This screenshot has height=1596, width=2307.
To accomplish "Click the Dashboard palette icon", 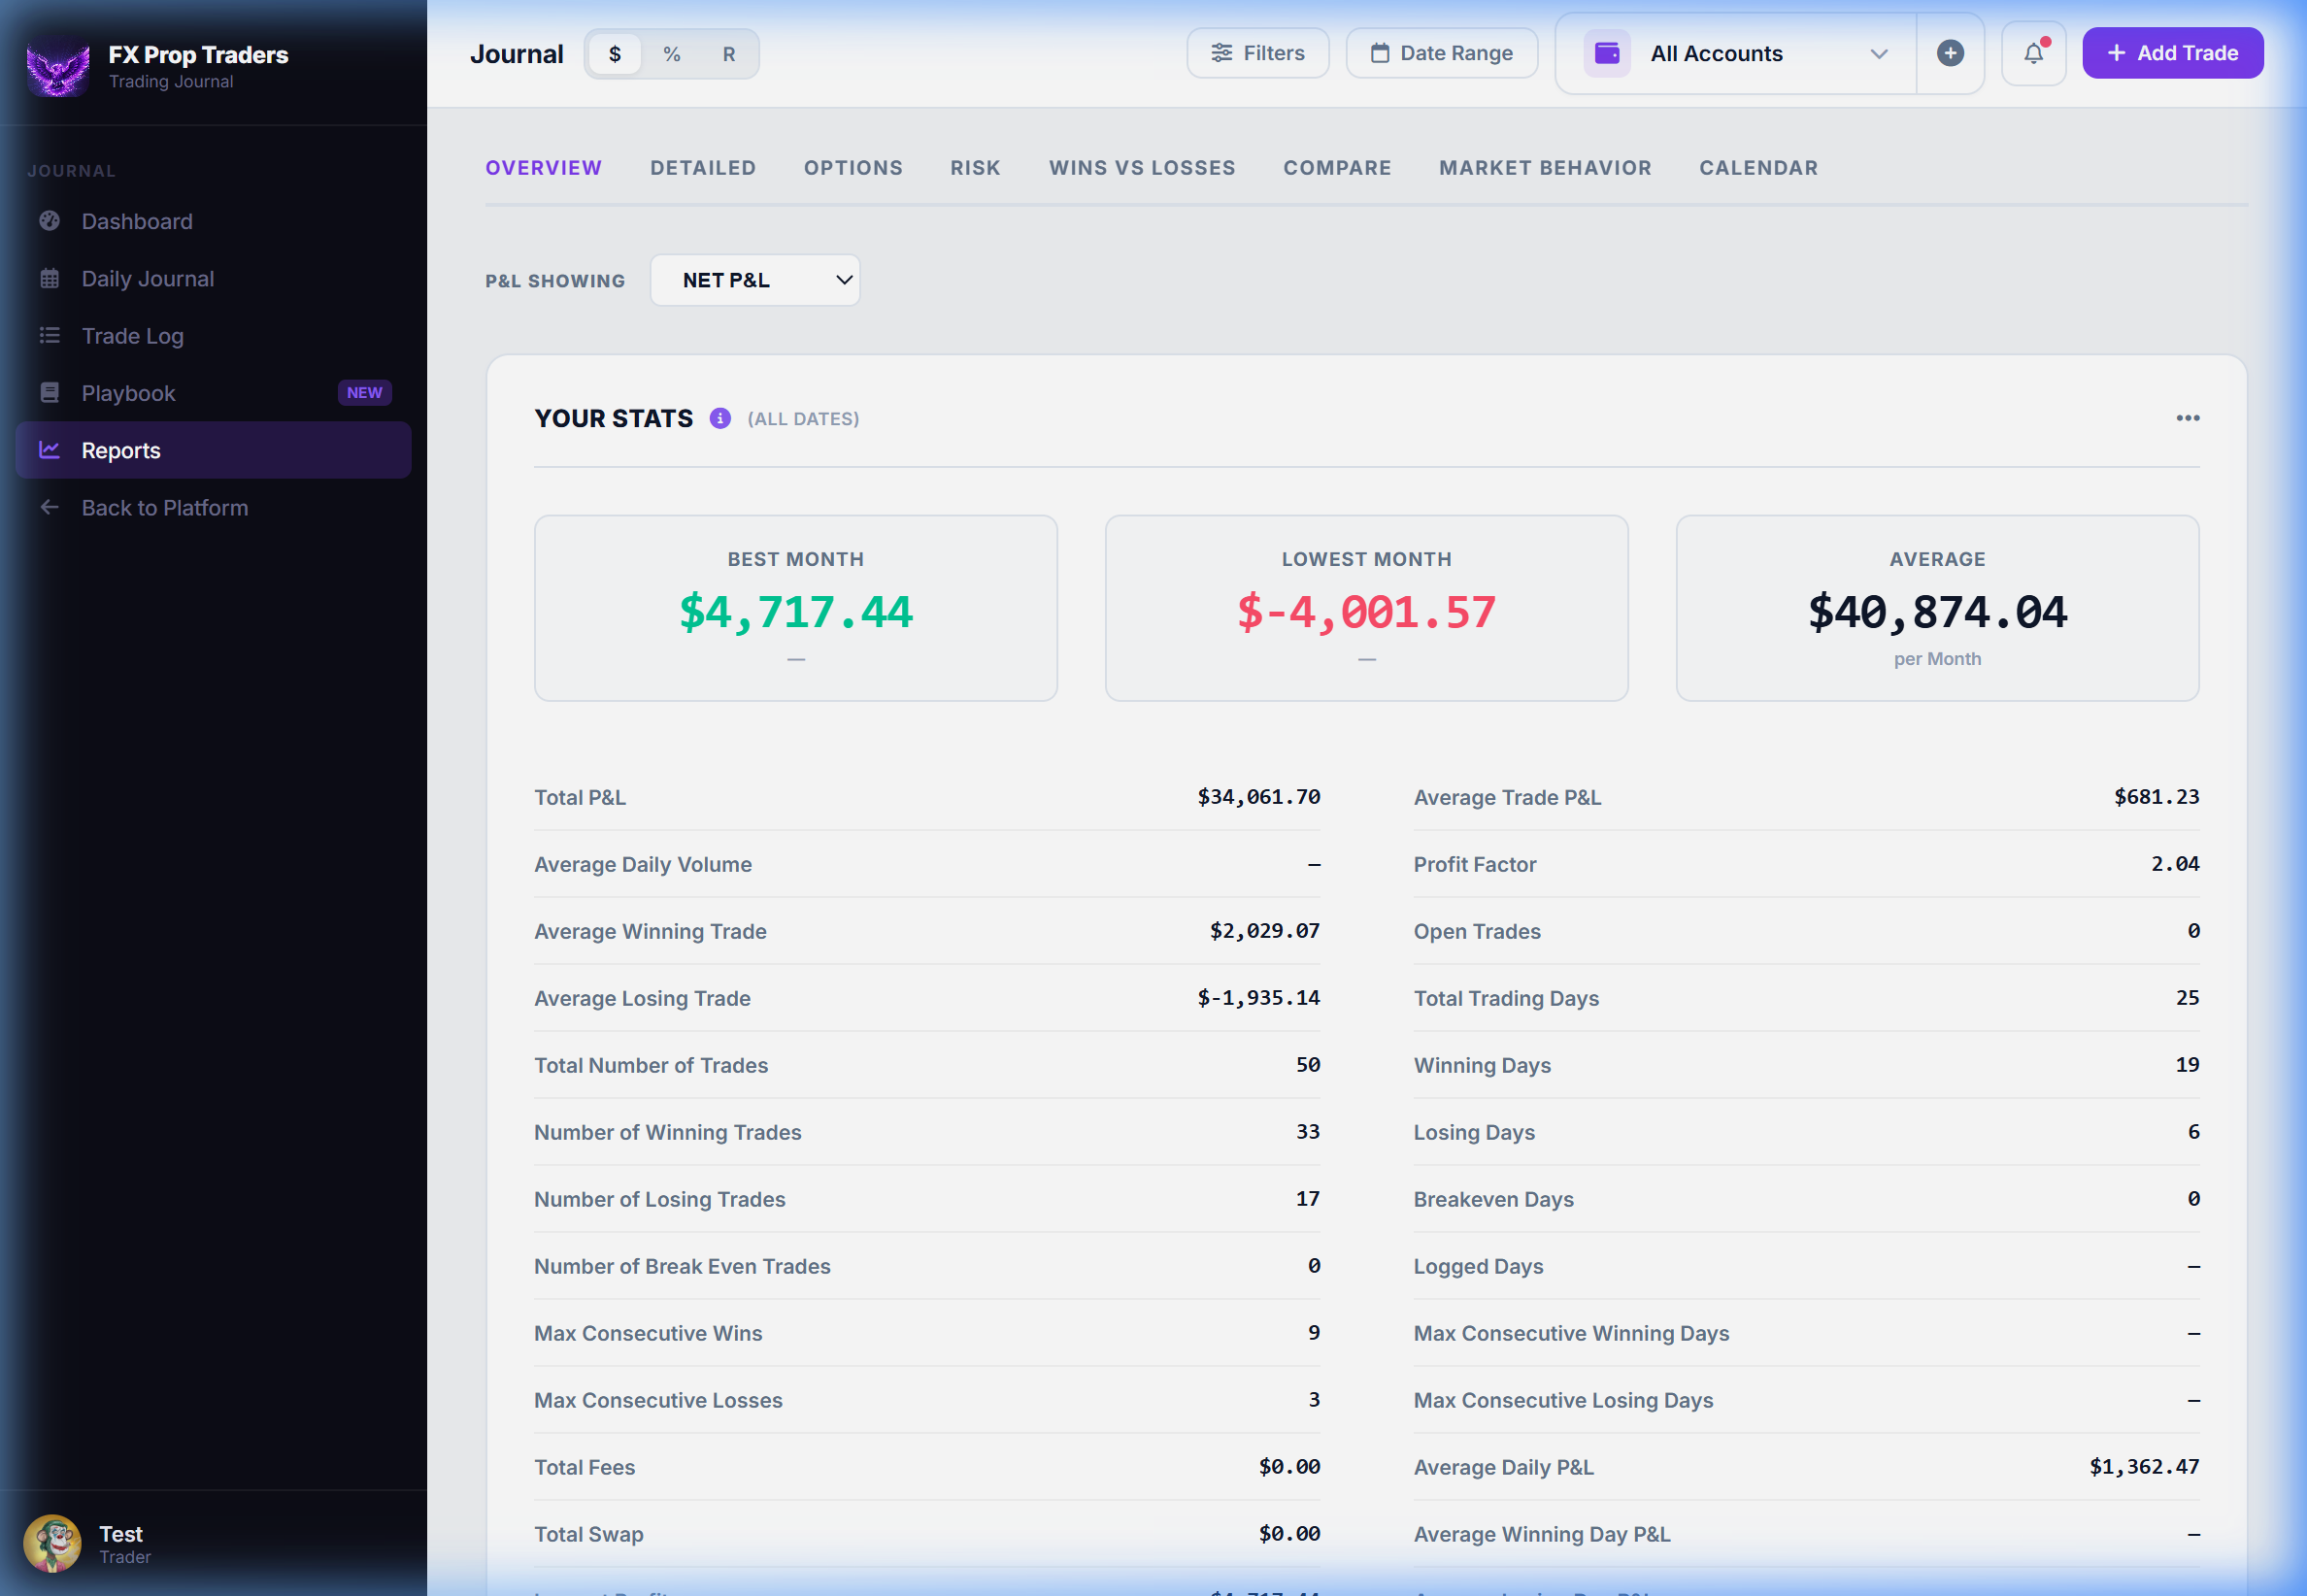I will pos(50,221).
